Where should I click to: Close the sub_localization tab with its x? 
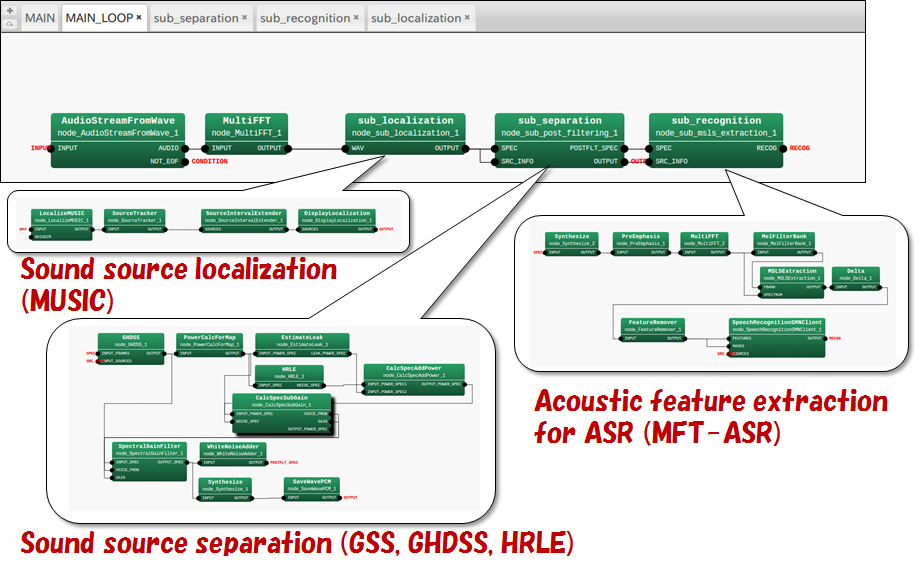click(468, 18)
